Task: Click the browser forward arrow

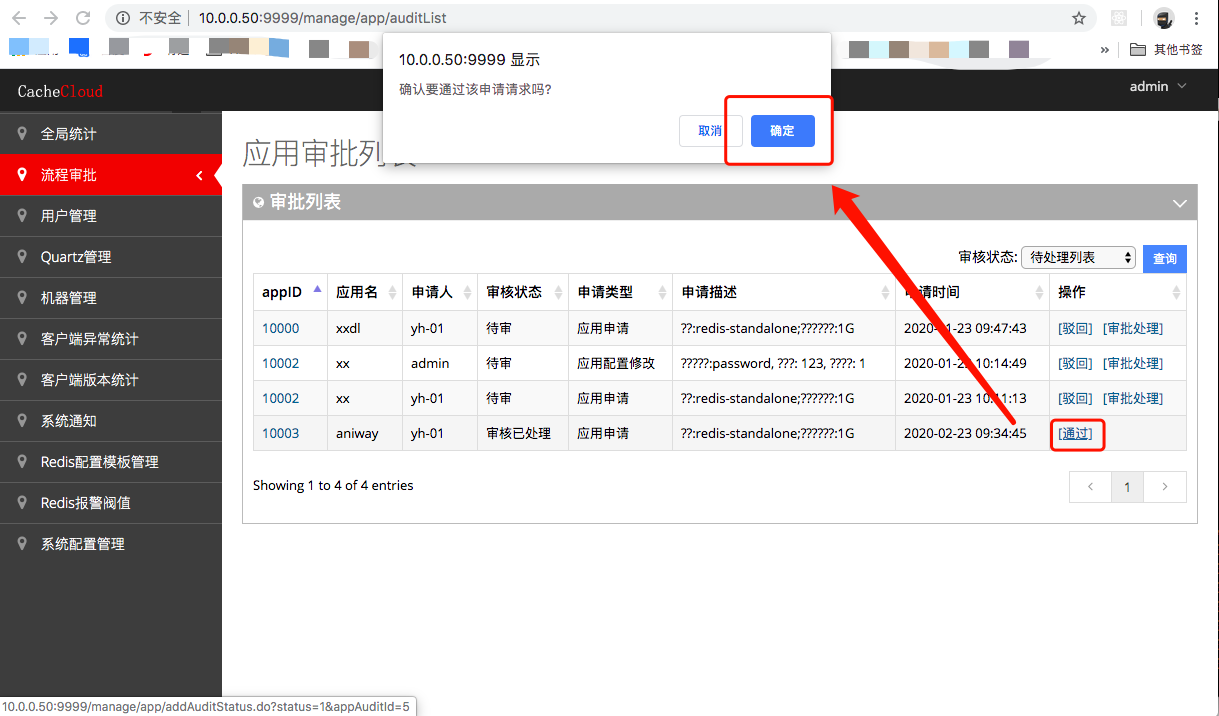Action: coord(51,18)
